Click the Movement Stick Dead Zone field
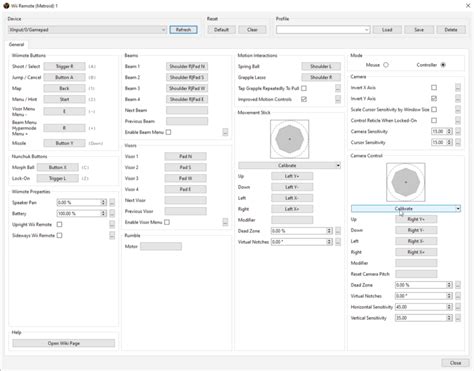 click(x=299, y=231)
